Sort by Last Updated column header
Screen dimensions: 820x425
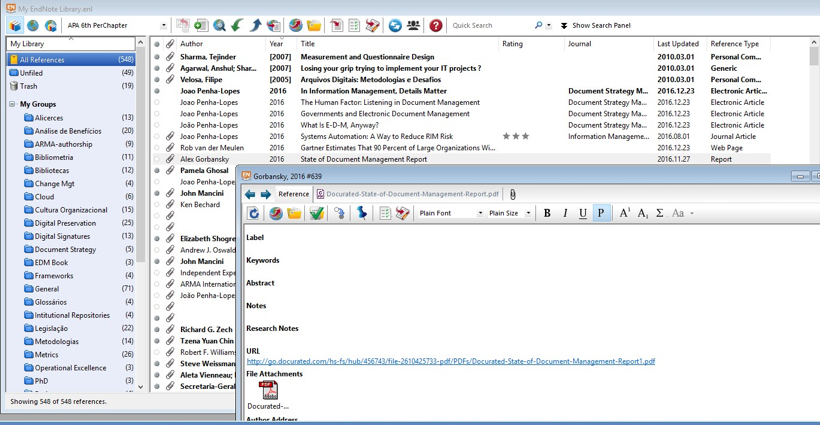click(x=678, y=44)
